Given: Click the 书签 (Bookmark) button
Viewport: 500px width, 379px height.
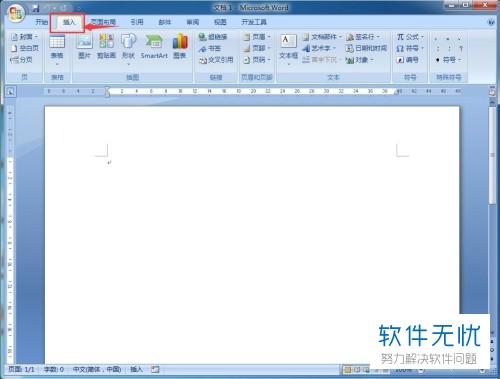Looking at the screenshot, I should 210,48.
